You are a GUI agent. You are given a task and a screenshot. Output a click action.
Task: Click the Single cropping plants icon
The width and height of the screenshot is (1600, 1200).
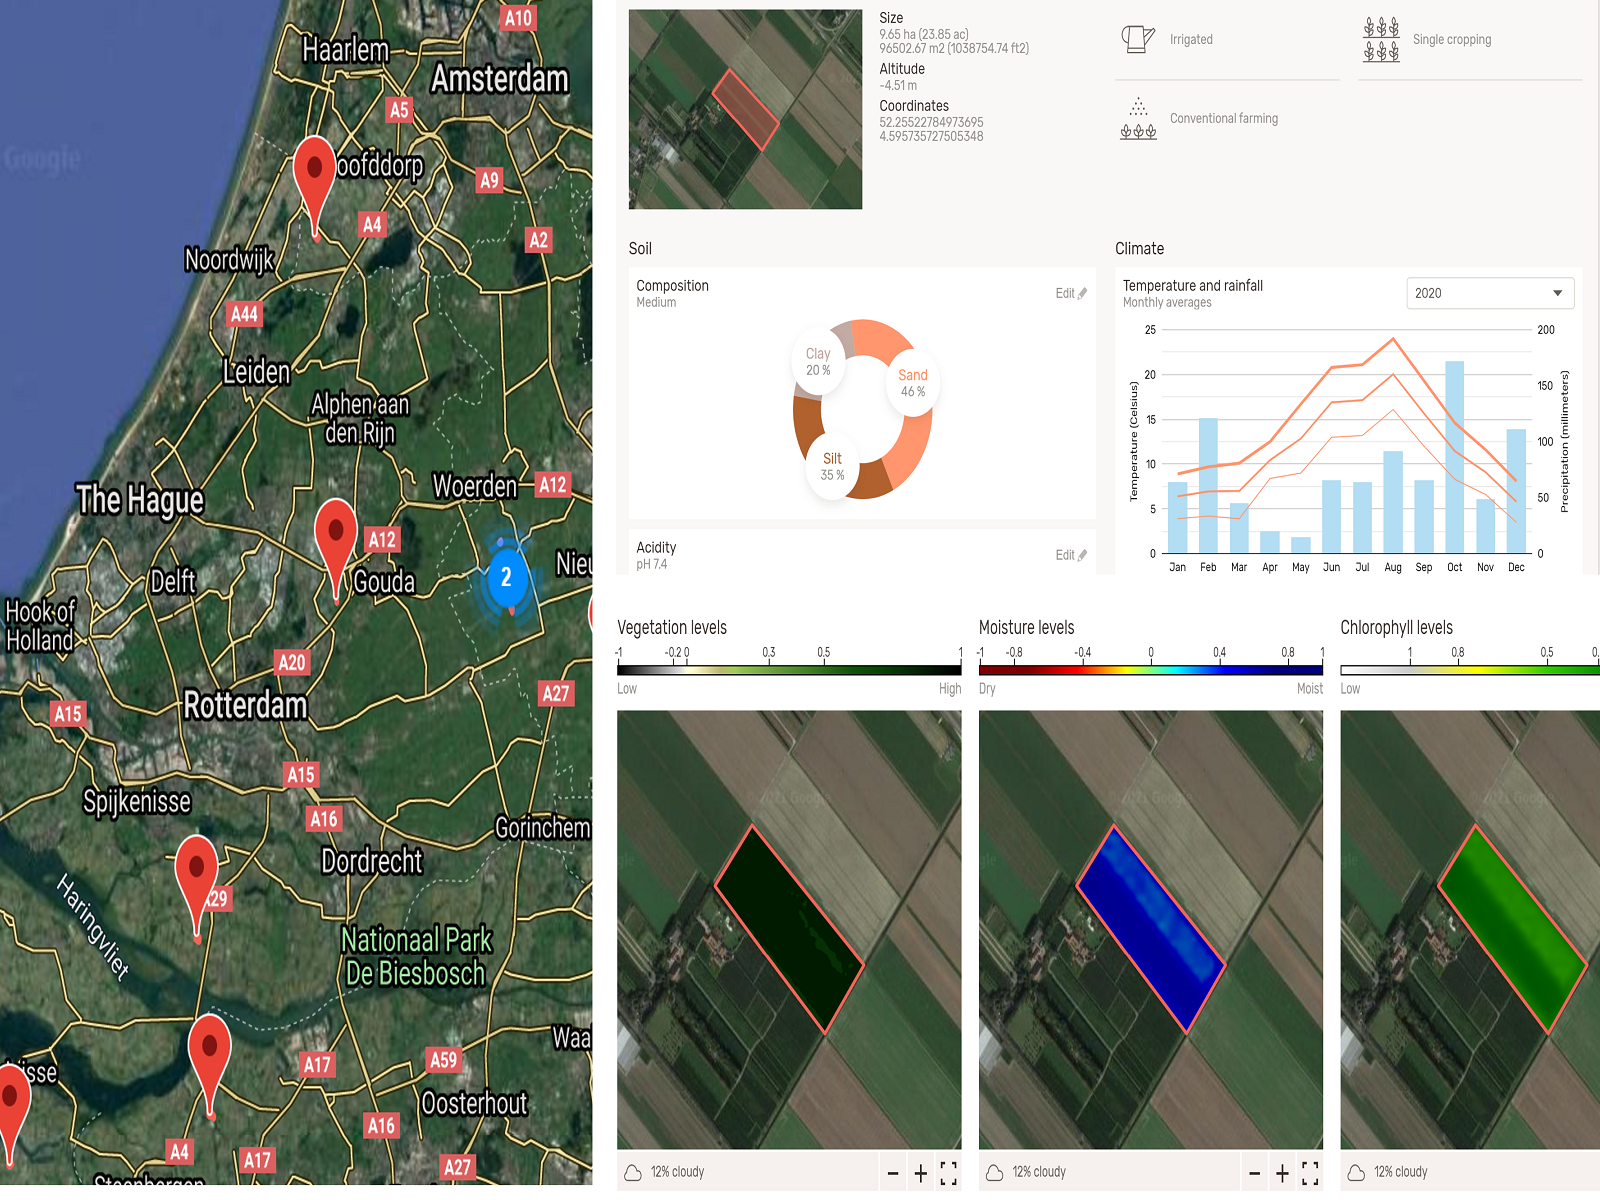pos(1381,39)
